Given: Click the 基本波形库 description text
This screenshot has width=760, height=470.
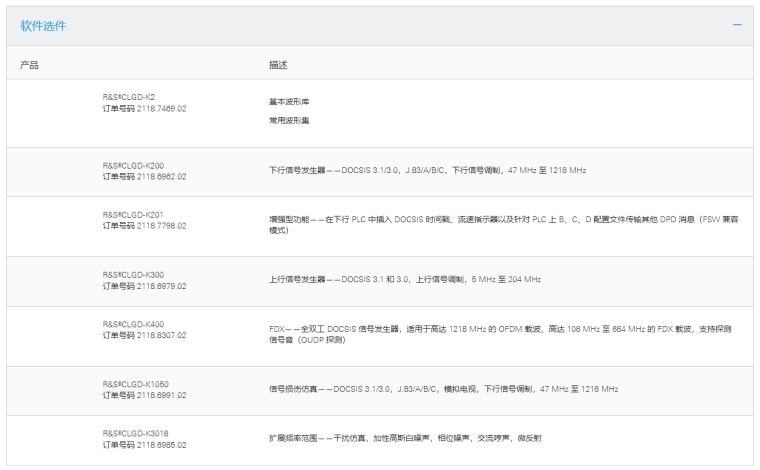Looking at the screenshot, I should [x=289, y=102].
